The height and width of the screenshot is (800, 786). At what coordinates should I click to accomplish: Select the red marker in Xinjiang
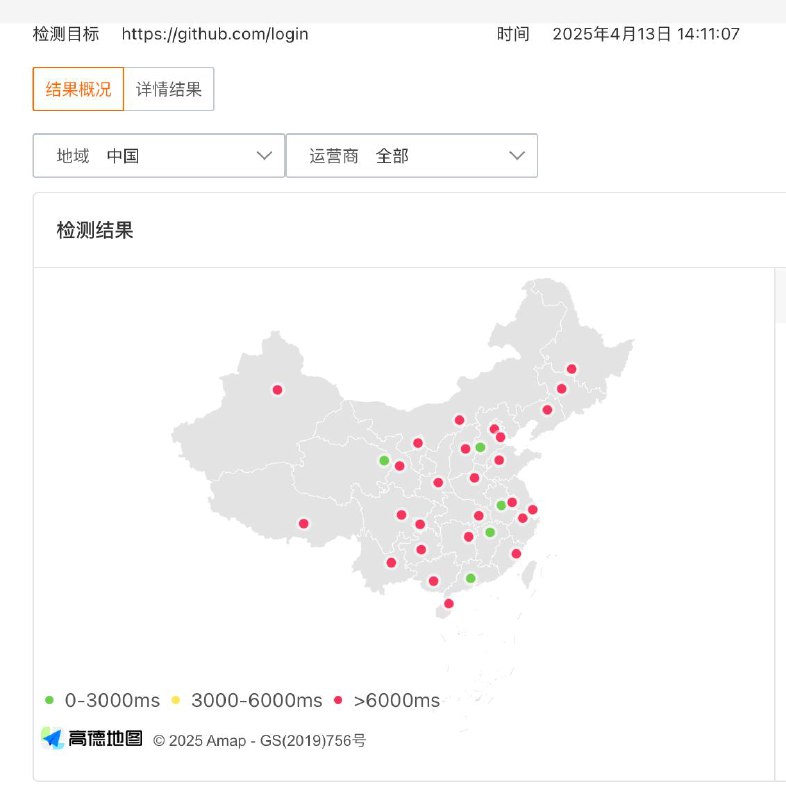[277, 390]
